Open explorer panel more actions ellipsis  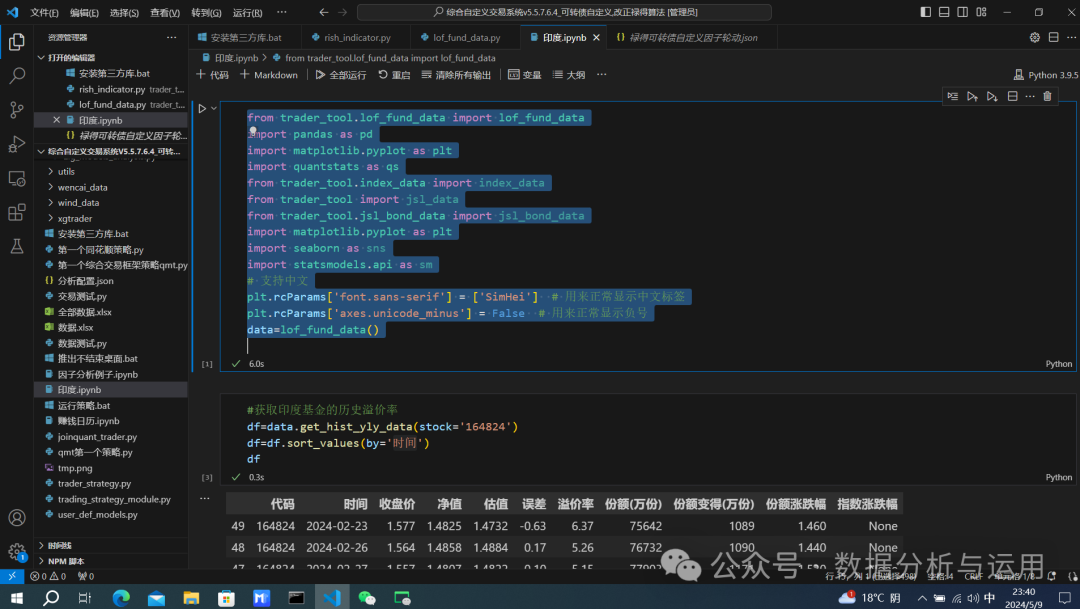click(x=172, y=37)
